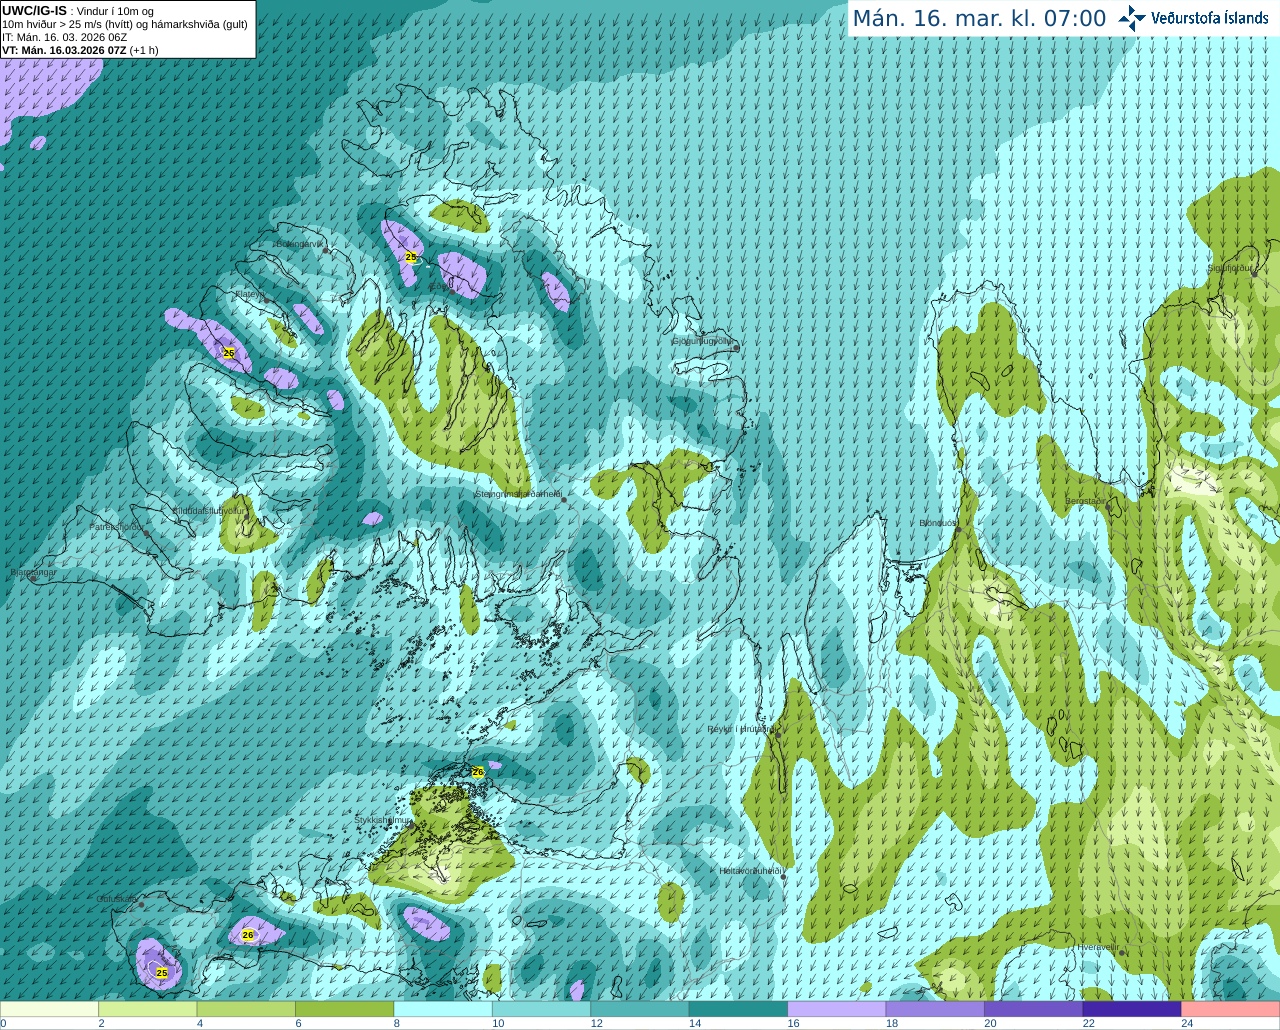1280x1030 pixels.
Task: Select the Reykir í Hrútafirði station label
Action: point(740,729)
